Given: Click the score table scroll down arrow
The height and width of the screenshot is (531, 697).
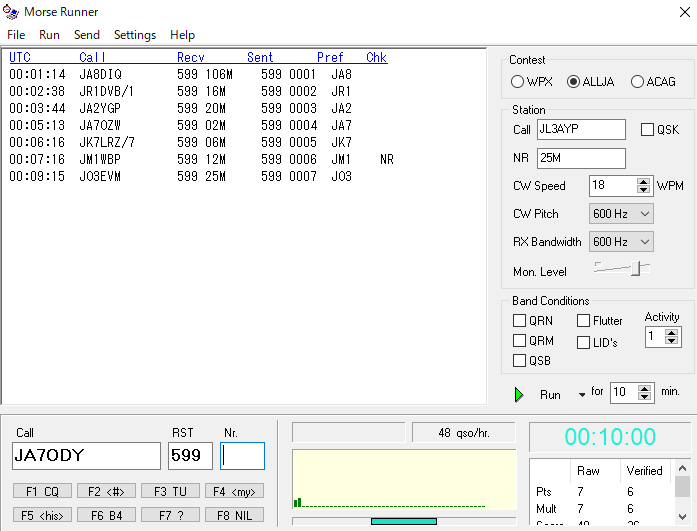Looking at the screenshot, I should coord(682,516).
